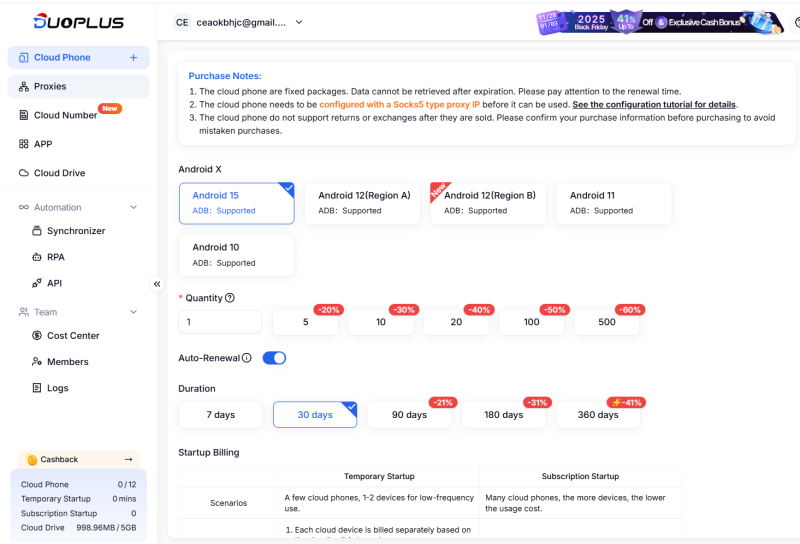Click the Quantity help question mark icon
Image resolution: width=800 pixels, height=544 pixels.
click(230, 298)
